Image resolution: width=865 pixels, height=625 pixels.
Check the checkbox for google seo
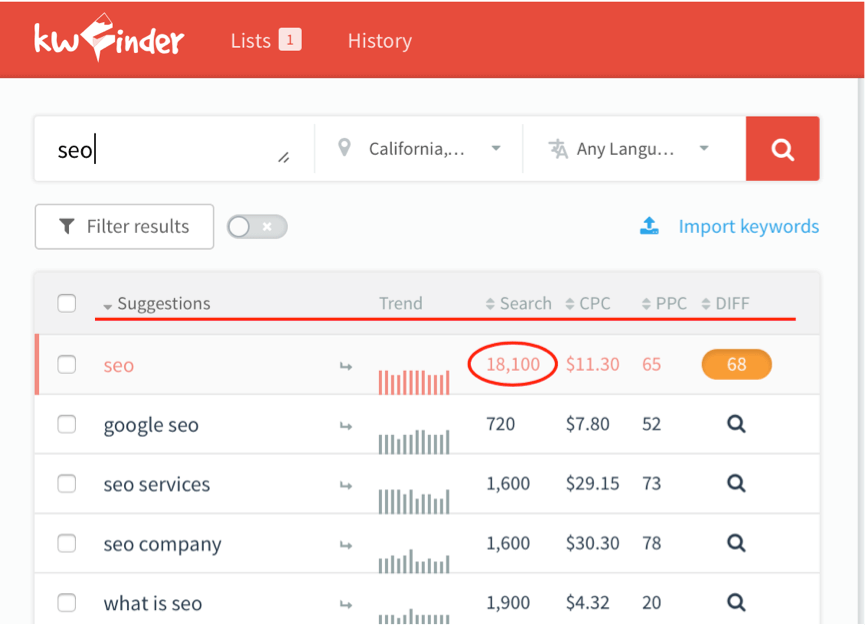pos(67,424)
